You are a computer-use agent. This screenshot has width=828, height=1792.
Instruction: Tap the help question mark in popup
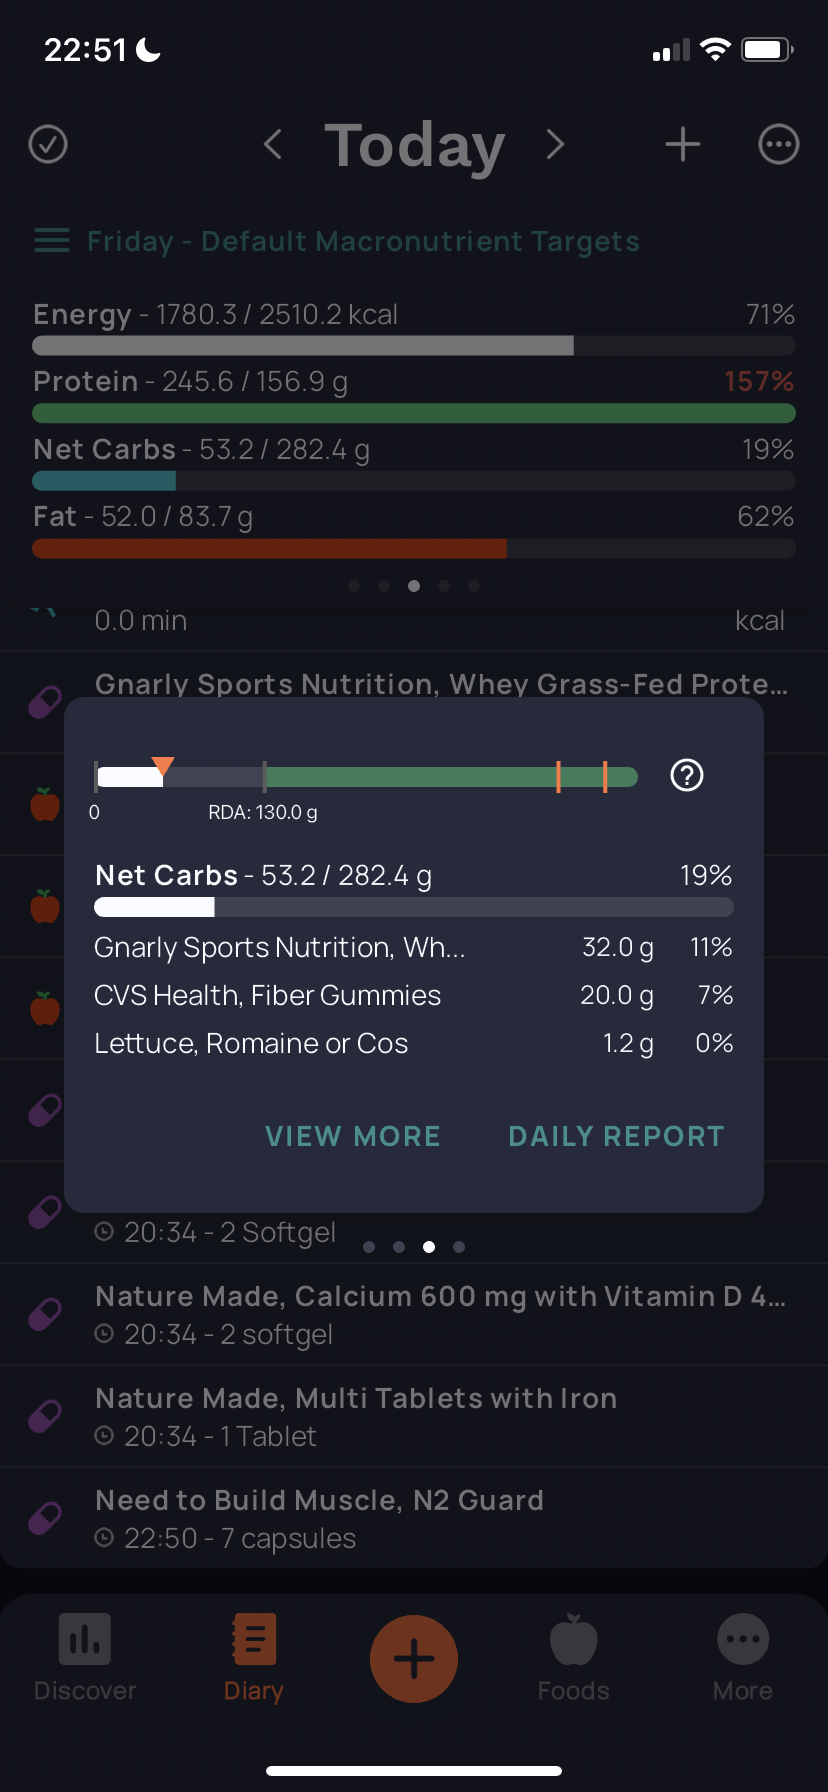coord(687,775)
